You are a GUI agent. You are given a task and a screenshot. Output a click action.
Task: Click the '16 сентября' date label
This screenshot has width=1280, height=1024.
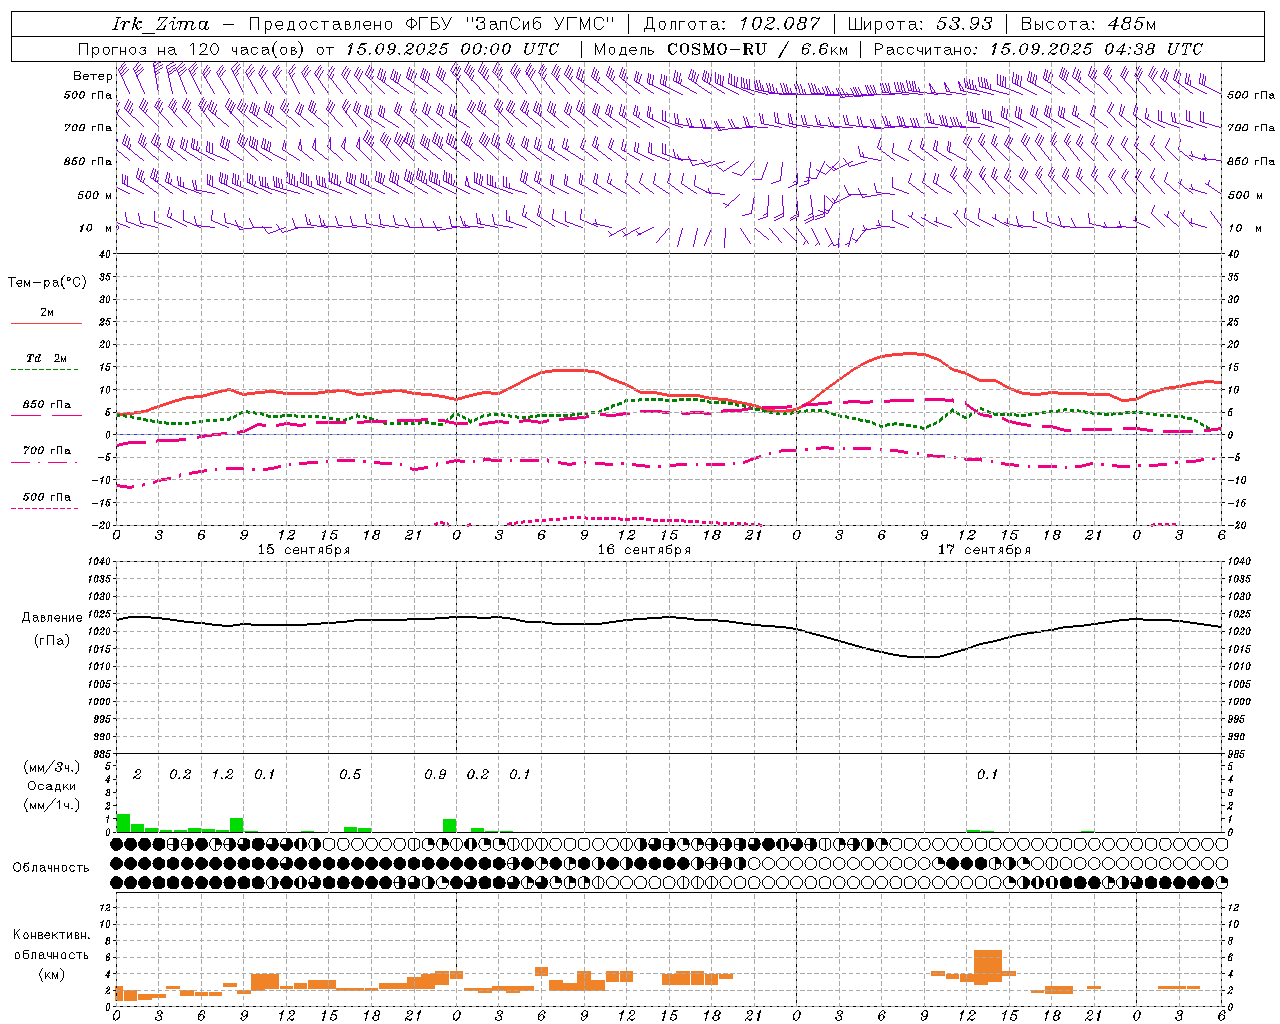click(644, 550)
